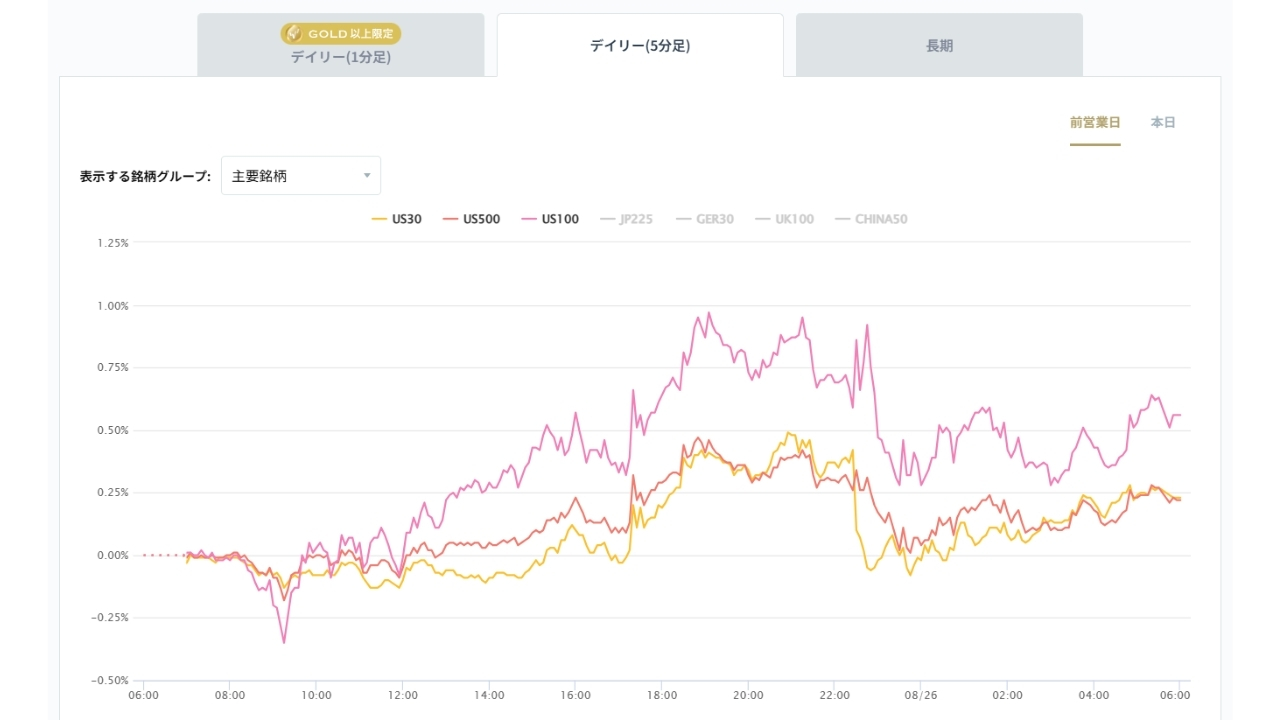Switch the chart to 本日

pos(1163,123)
